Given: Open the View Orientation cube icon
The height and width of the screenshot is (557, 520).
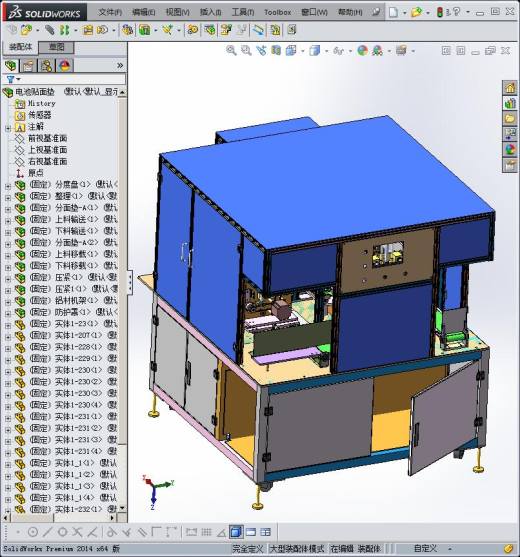Looking at the screenshot, I should coord(291,50).
